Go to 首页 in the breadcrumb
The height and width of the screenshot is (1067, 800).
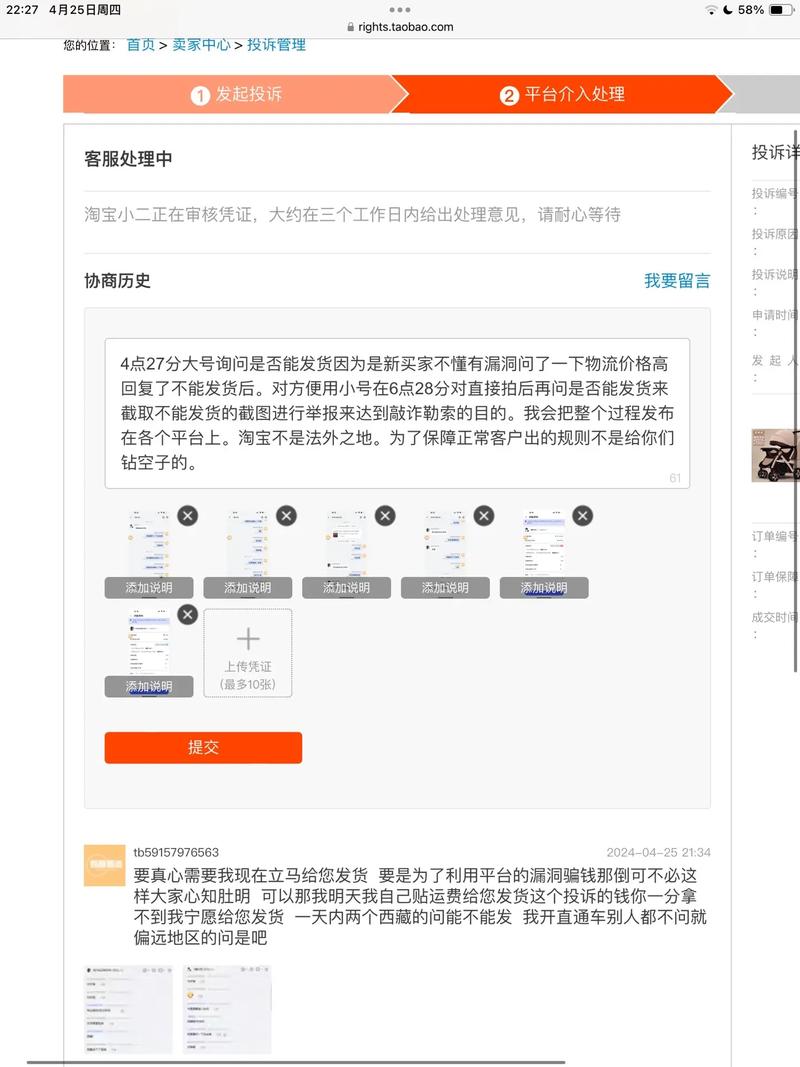(141, 45)
